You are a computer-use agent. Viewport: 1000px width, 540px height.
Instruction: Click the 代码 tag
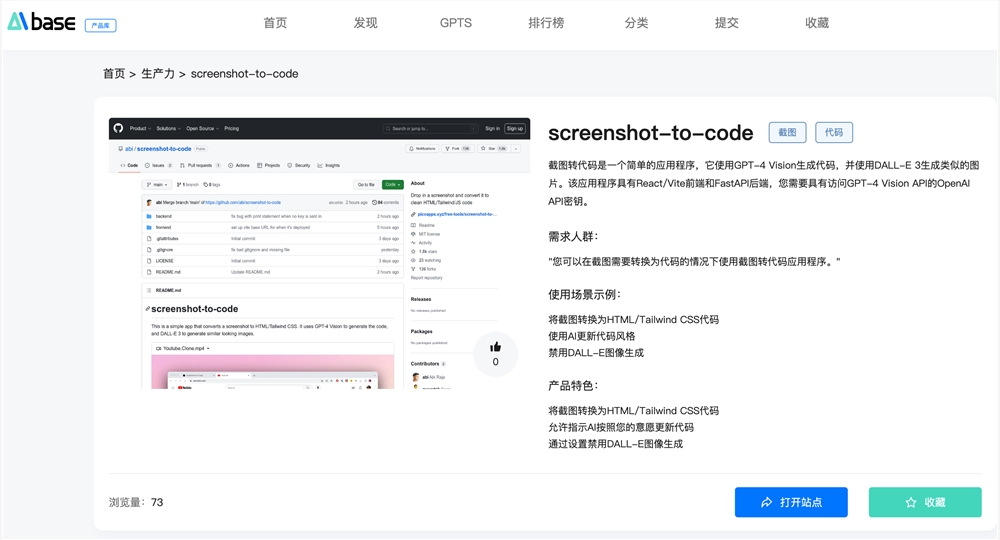[x=834, y=133]
